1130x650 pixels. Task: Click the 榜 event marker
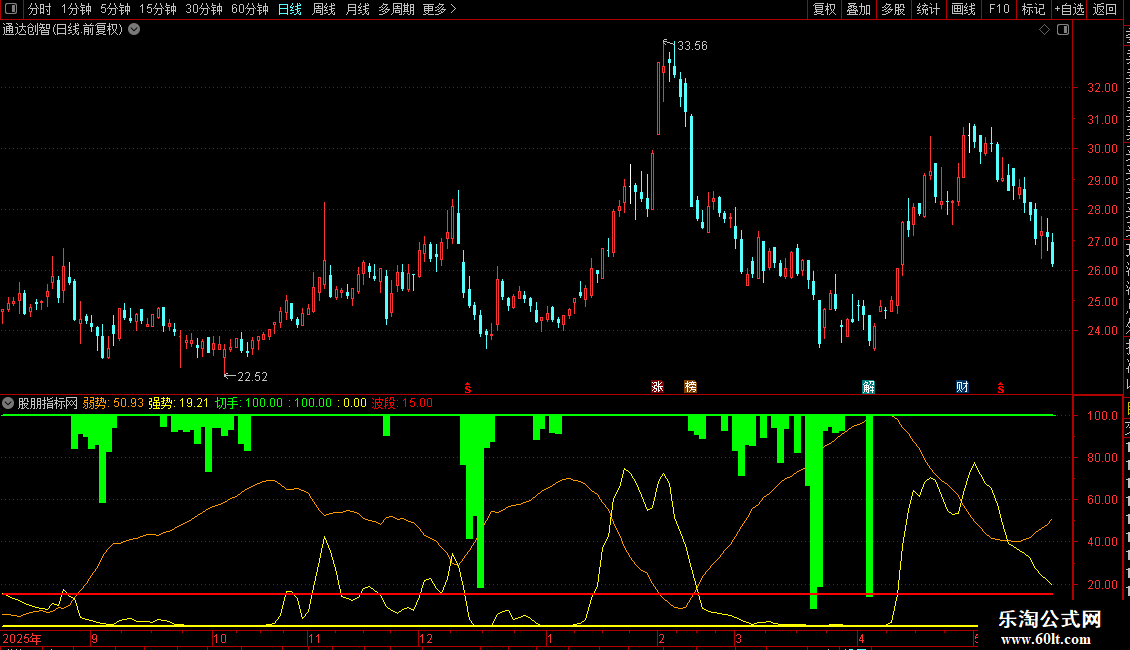click(690, 387)
